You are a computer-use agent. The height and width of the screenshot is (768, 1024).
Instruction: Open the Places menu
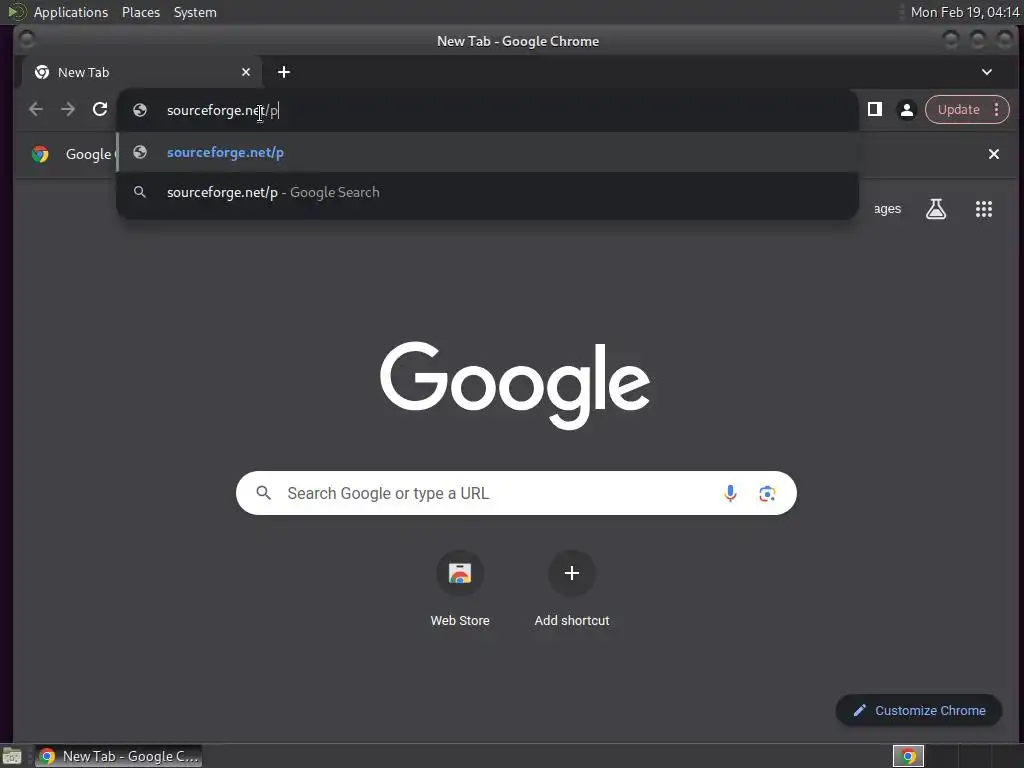point(140,12)
